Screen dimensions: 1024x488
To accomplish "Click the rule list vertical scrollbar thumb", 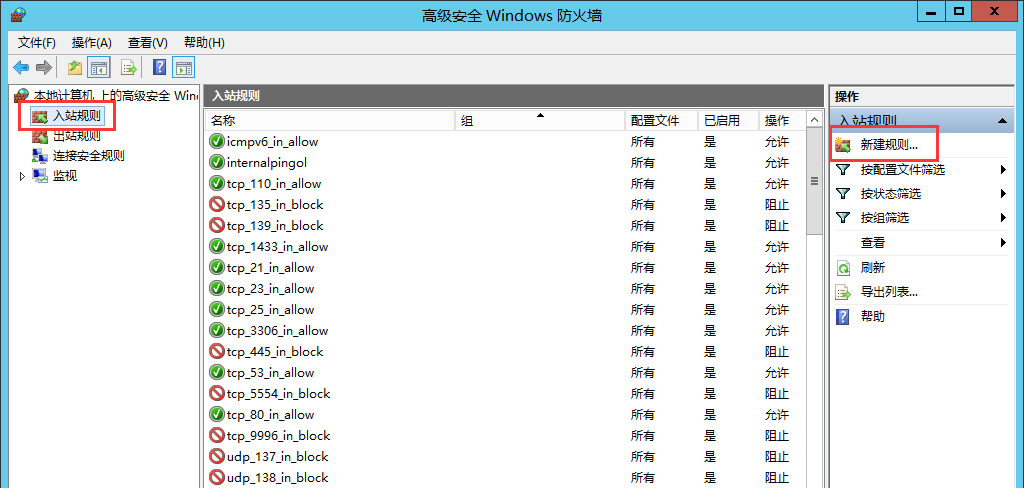I will click(x=814, y=181).
